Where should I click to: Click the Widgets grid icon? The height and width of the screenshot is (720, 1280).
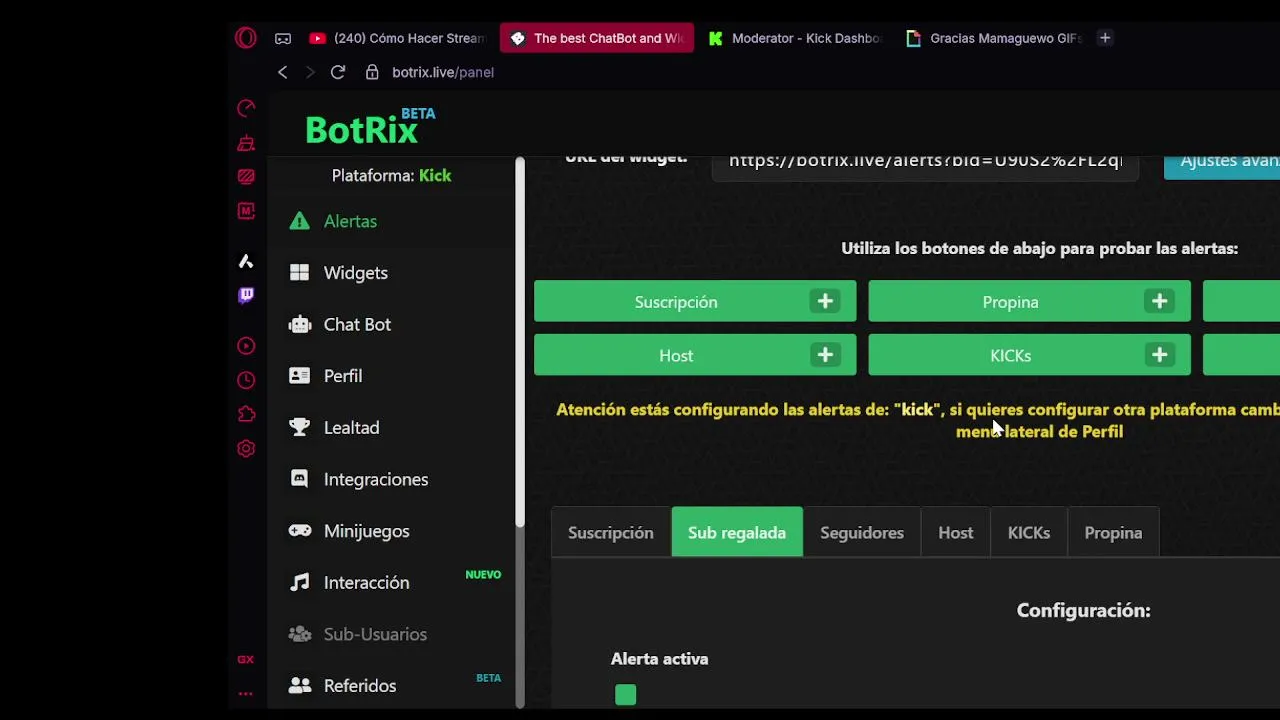pos(299,273)
